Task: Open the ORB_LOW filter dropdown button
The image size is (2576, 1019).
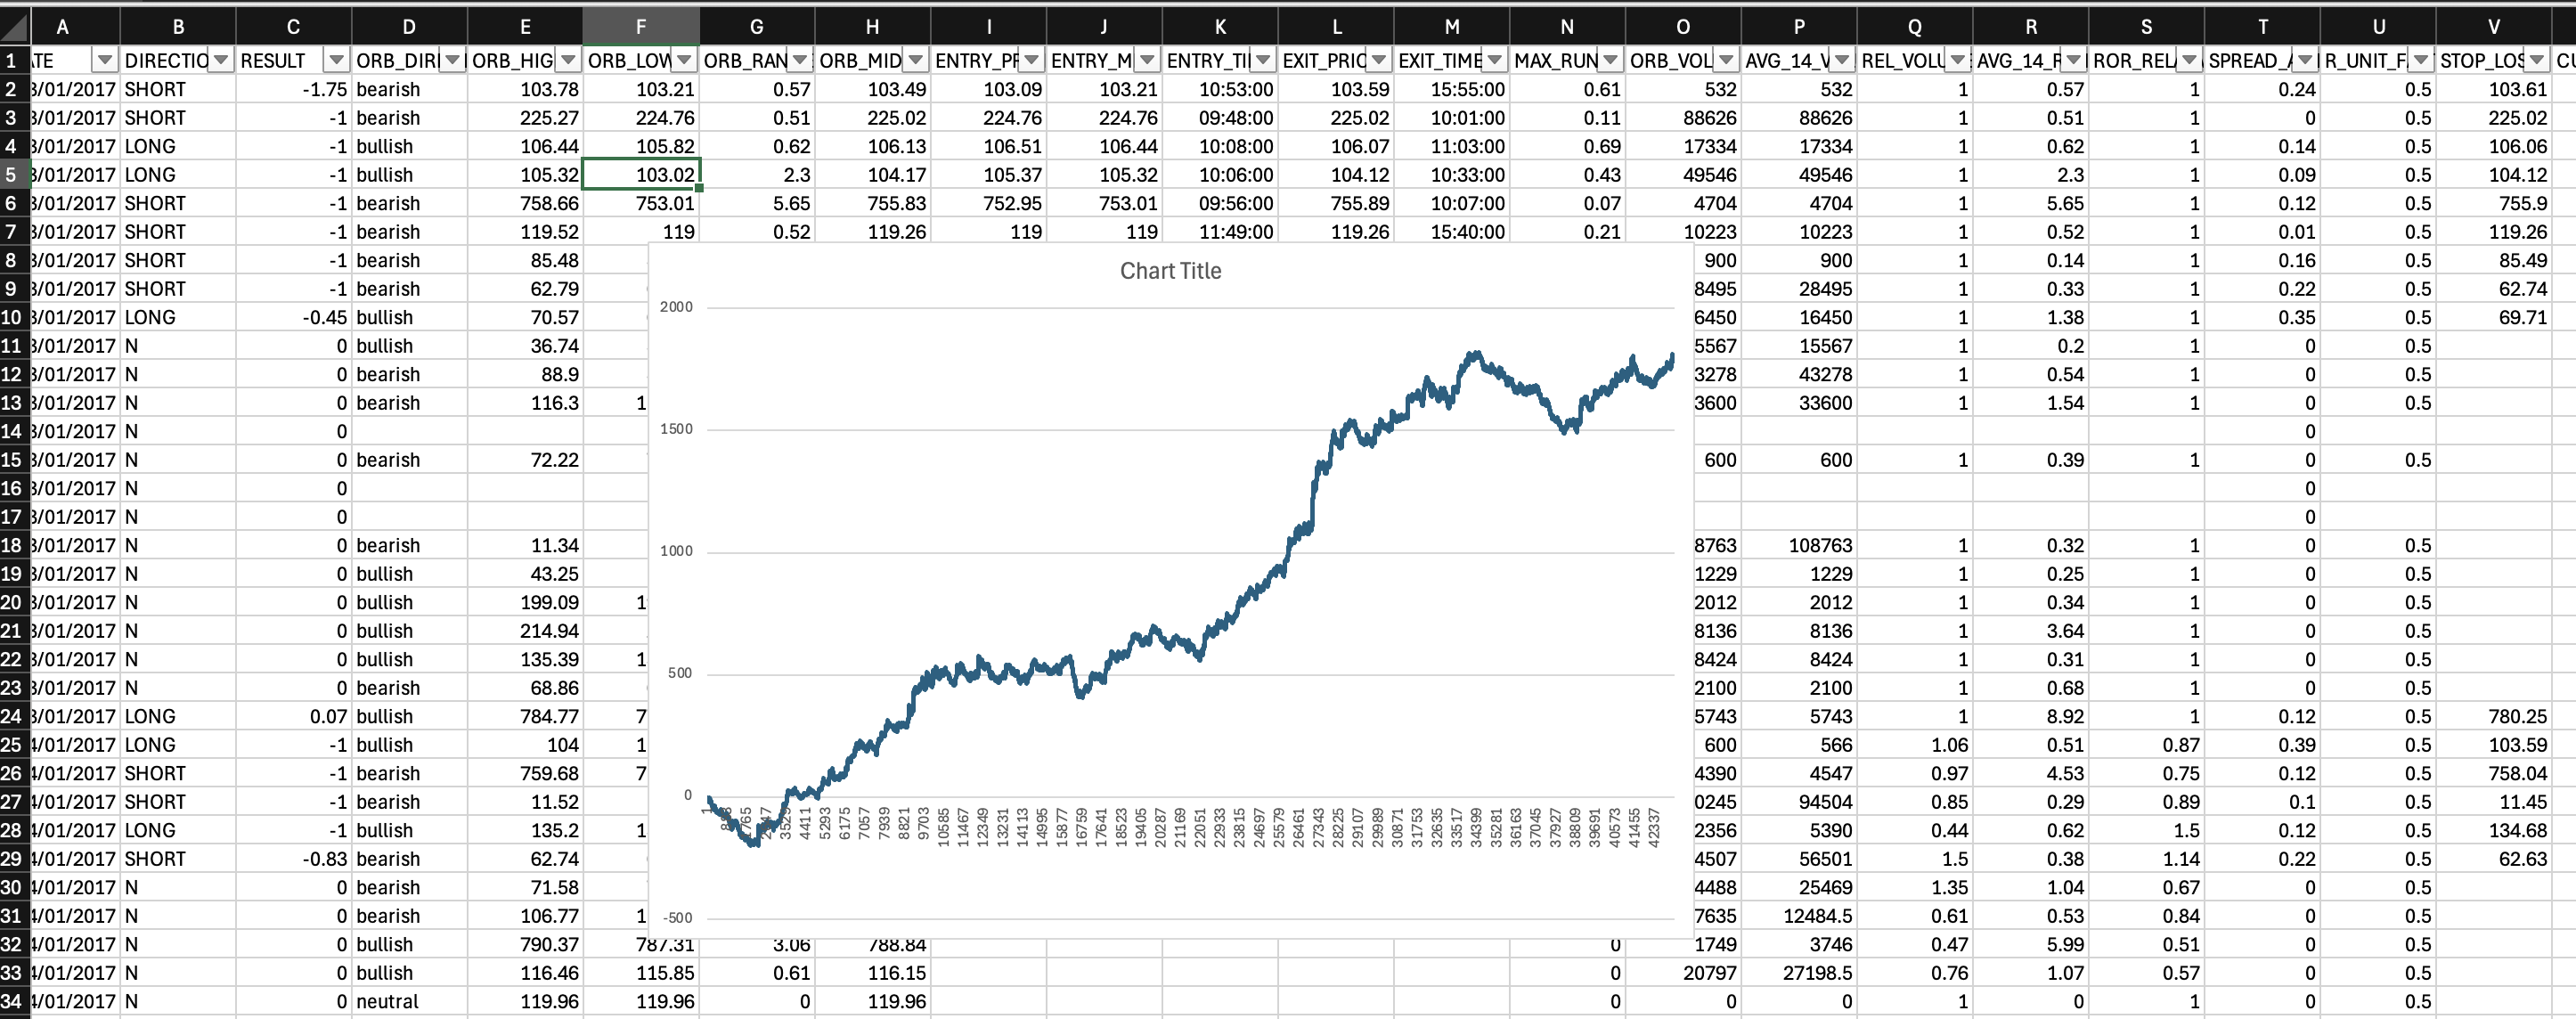Action: click(684, 61)
